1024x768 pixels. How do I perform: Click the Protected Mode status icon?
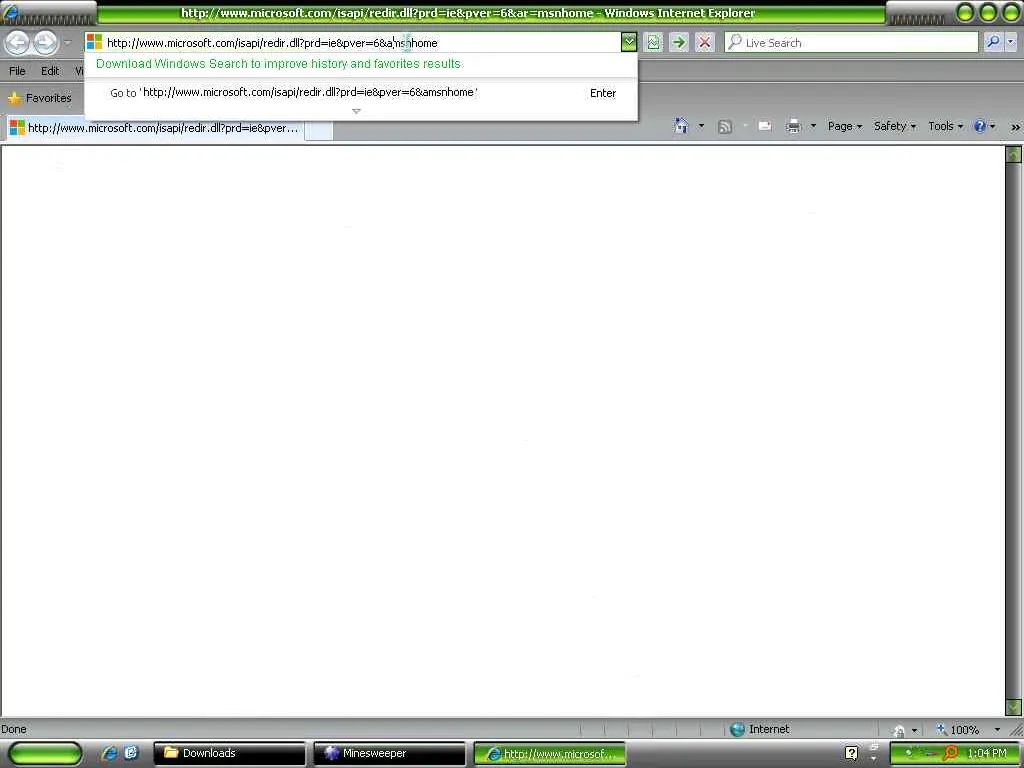click(x=899, y=731)
